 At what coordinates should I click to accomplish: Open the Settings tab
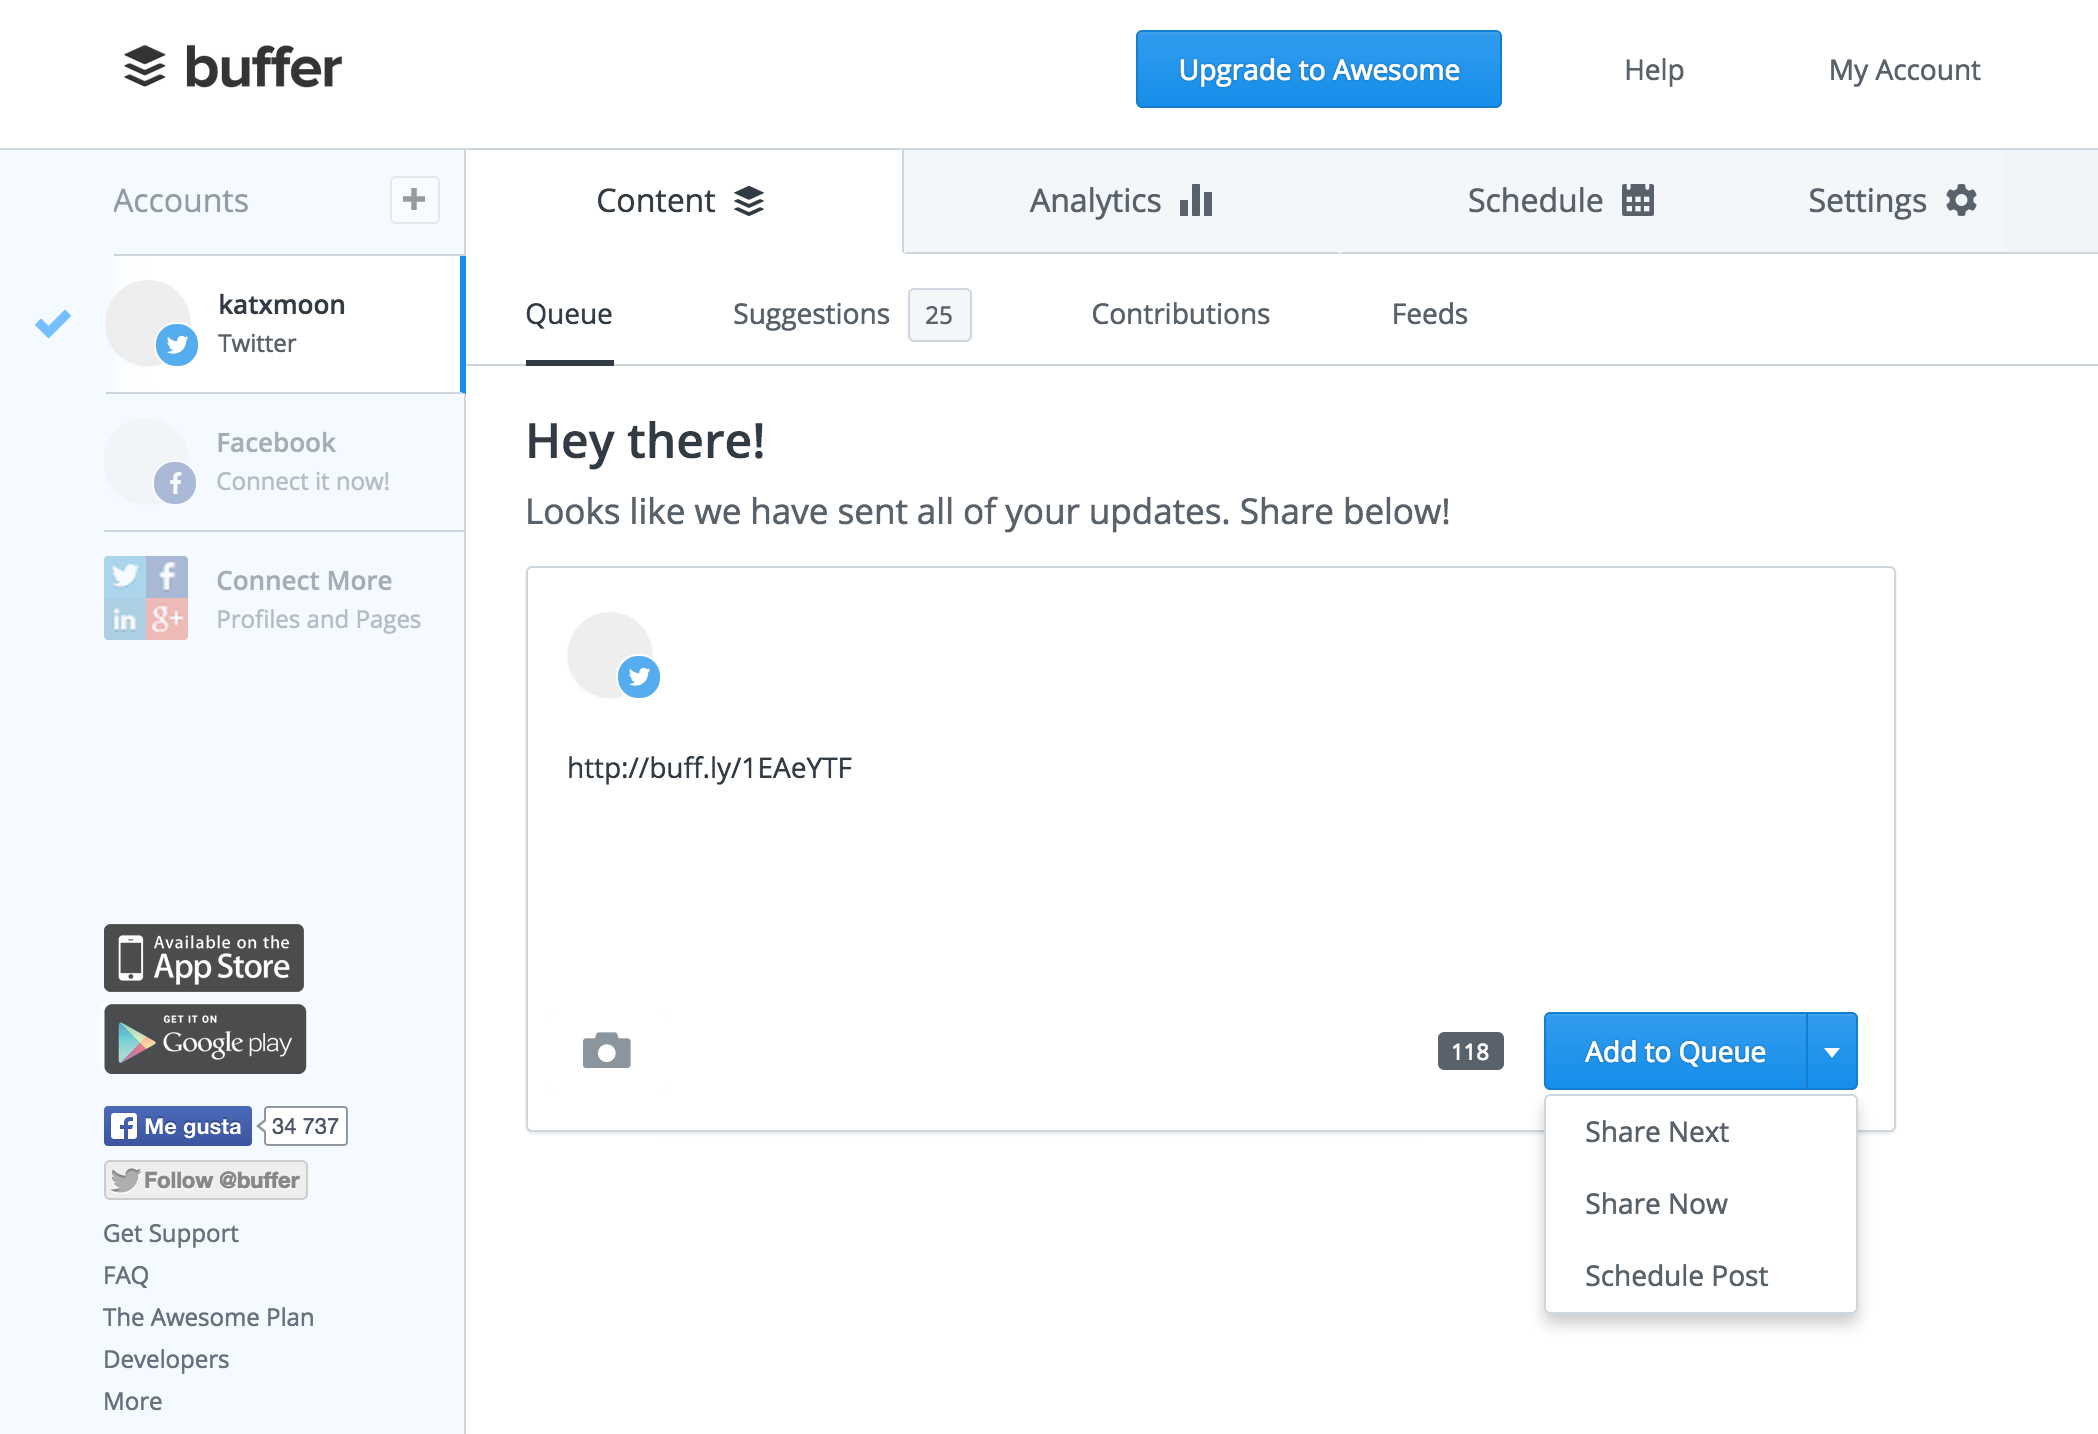[x=1892, y=201]
